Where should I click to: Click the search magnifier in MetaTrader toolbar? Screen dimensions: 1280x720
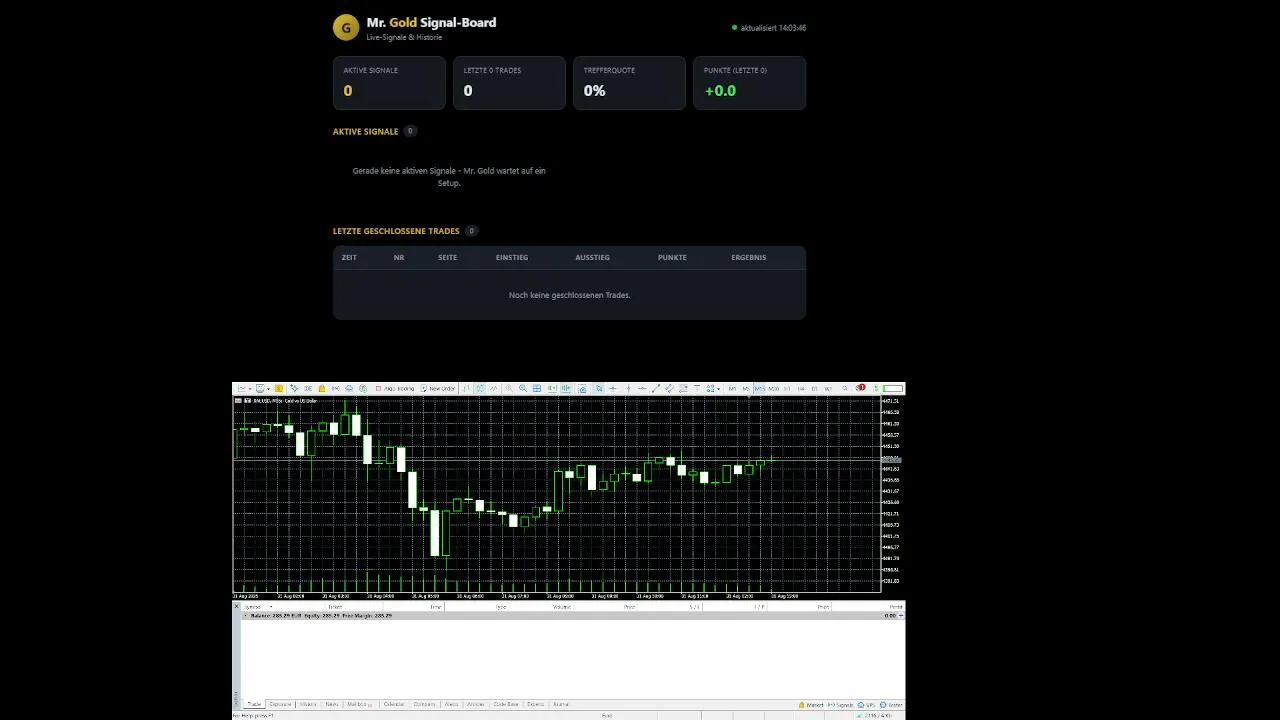[x=845, y=388]
